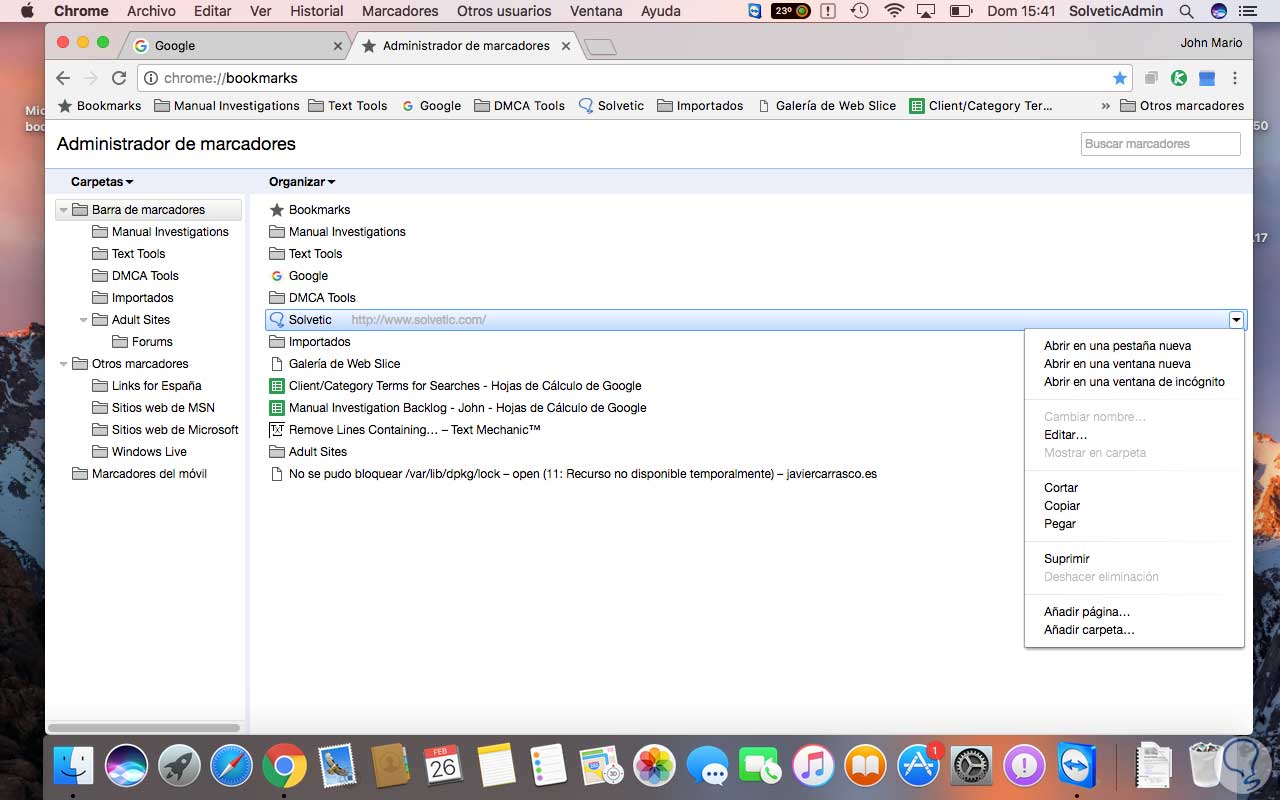
Task: Select Suprimir in the context menu
Action: pos(1066,559)
